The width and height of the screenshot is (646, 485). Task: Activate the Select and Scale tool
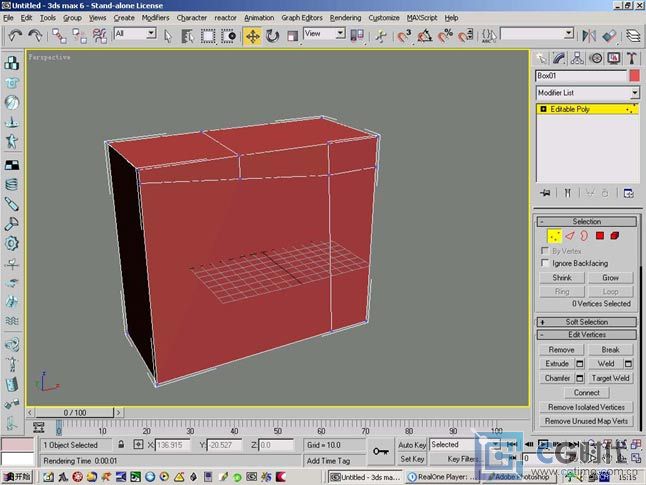[x=293, y=36]
